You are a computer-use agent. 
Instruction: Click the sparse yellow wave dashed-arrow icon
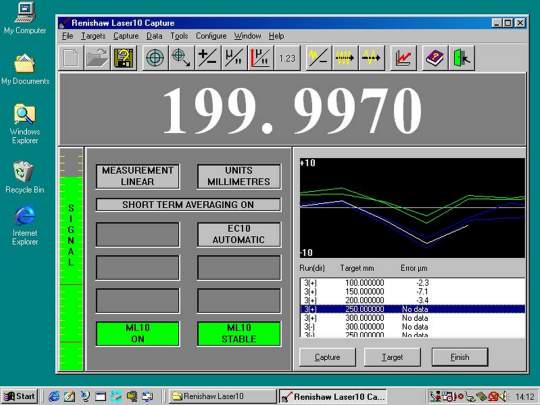pos(372,58)
